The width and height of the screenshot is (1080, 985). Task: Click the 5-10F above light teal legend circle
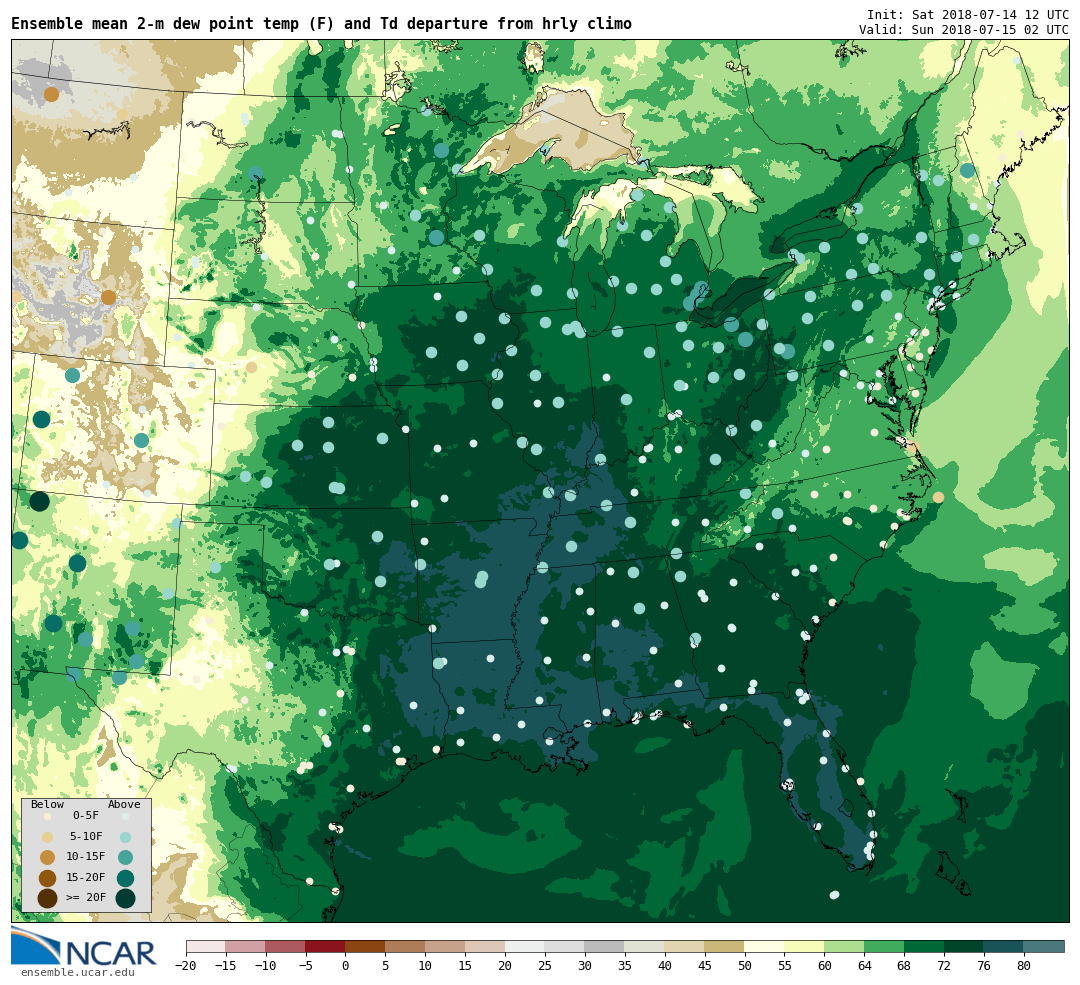click(125, 837)
